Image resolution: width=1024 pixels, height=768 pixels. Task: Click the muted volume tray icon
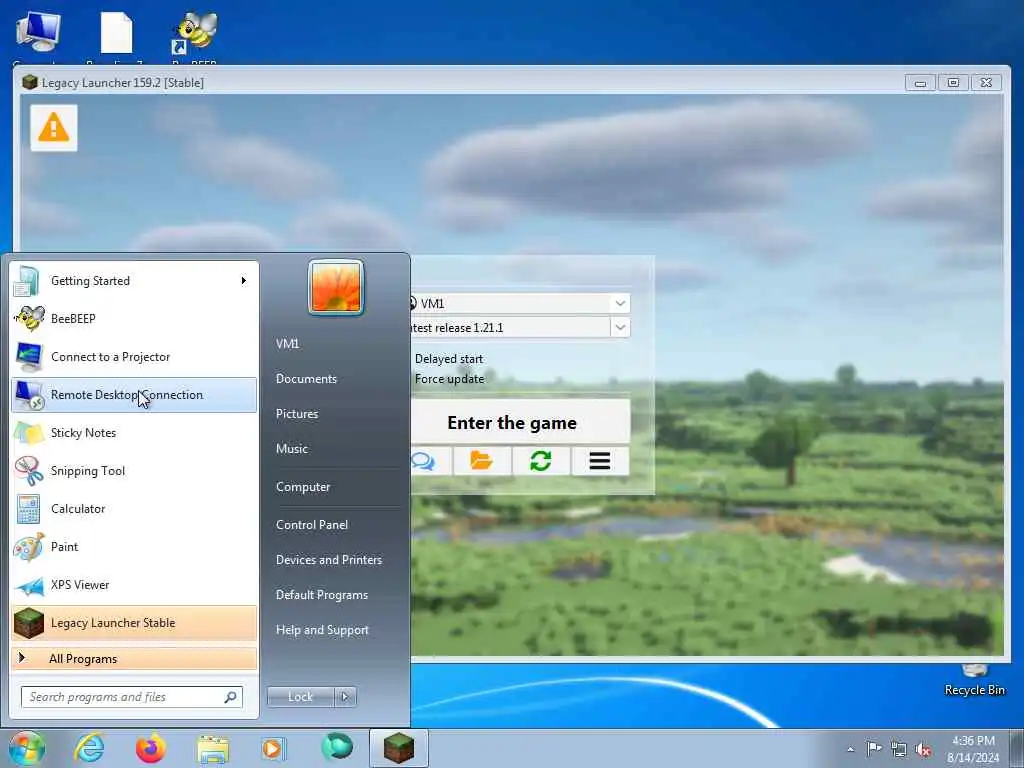924,749
